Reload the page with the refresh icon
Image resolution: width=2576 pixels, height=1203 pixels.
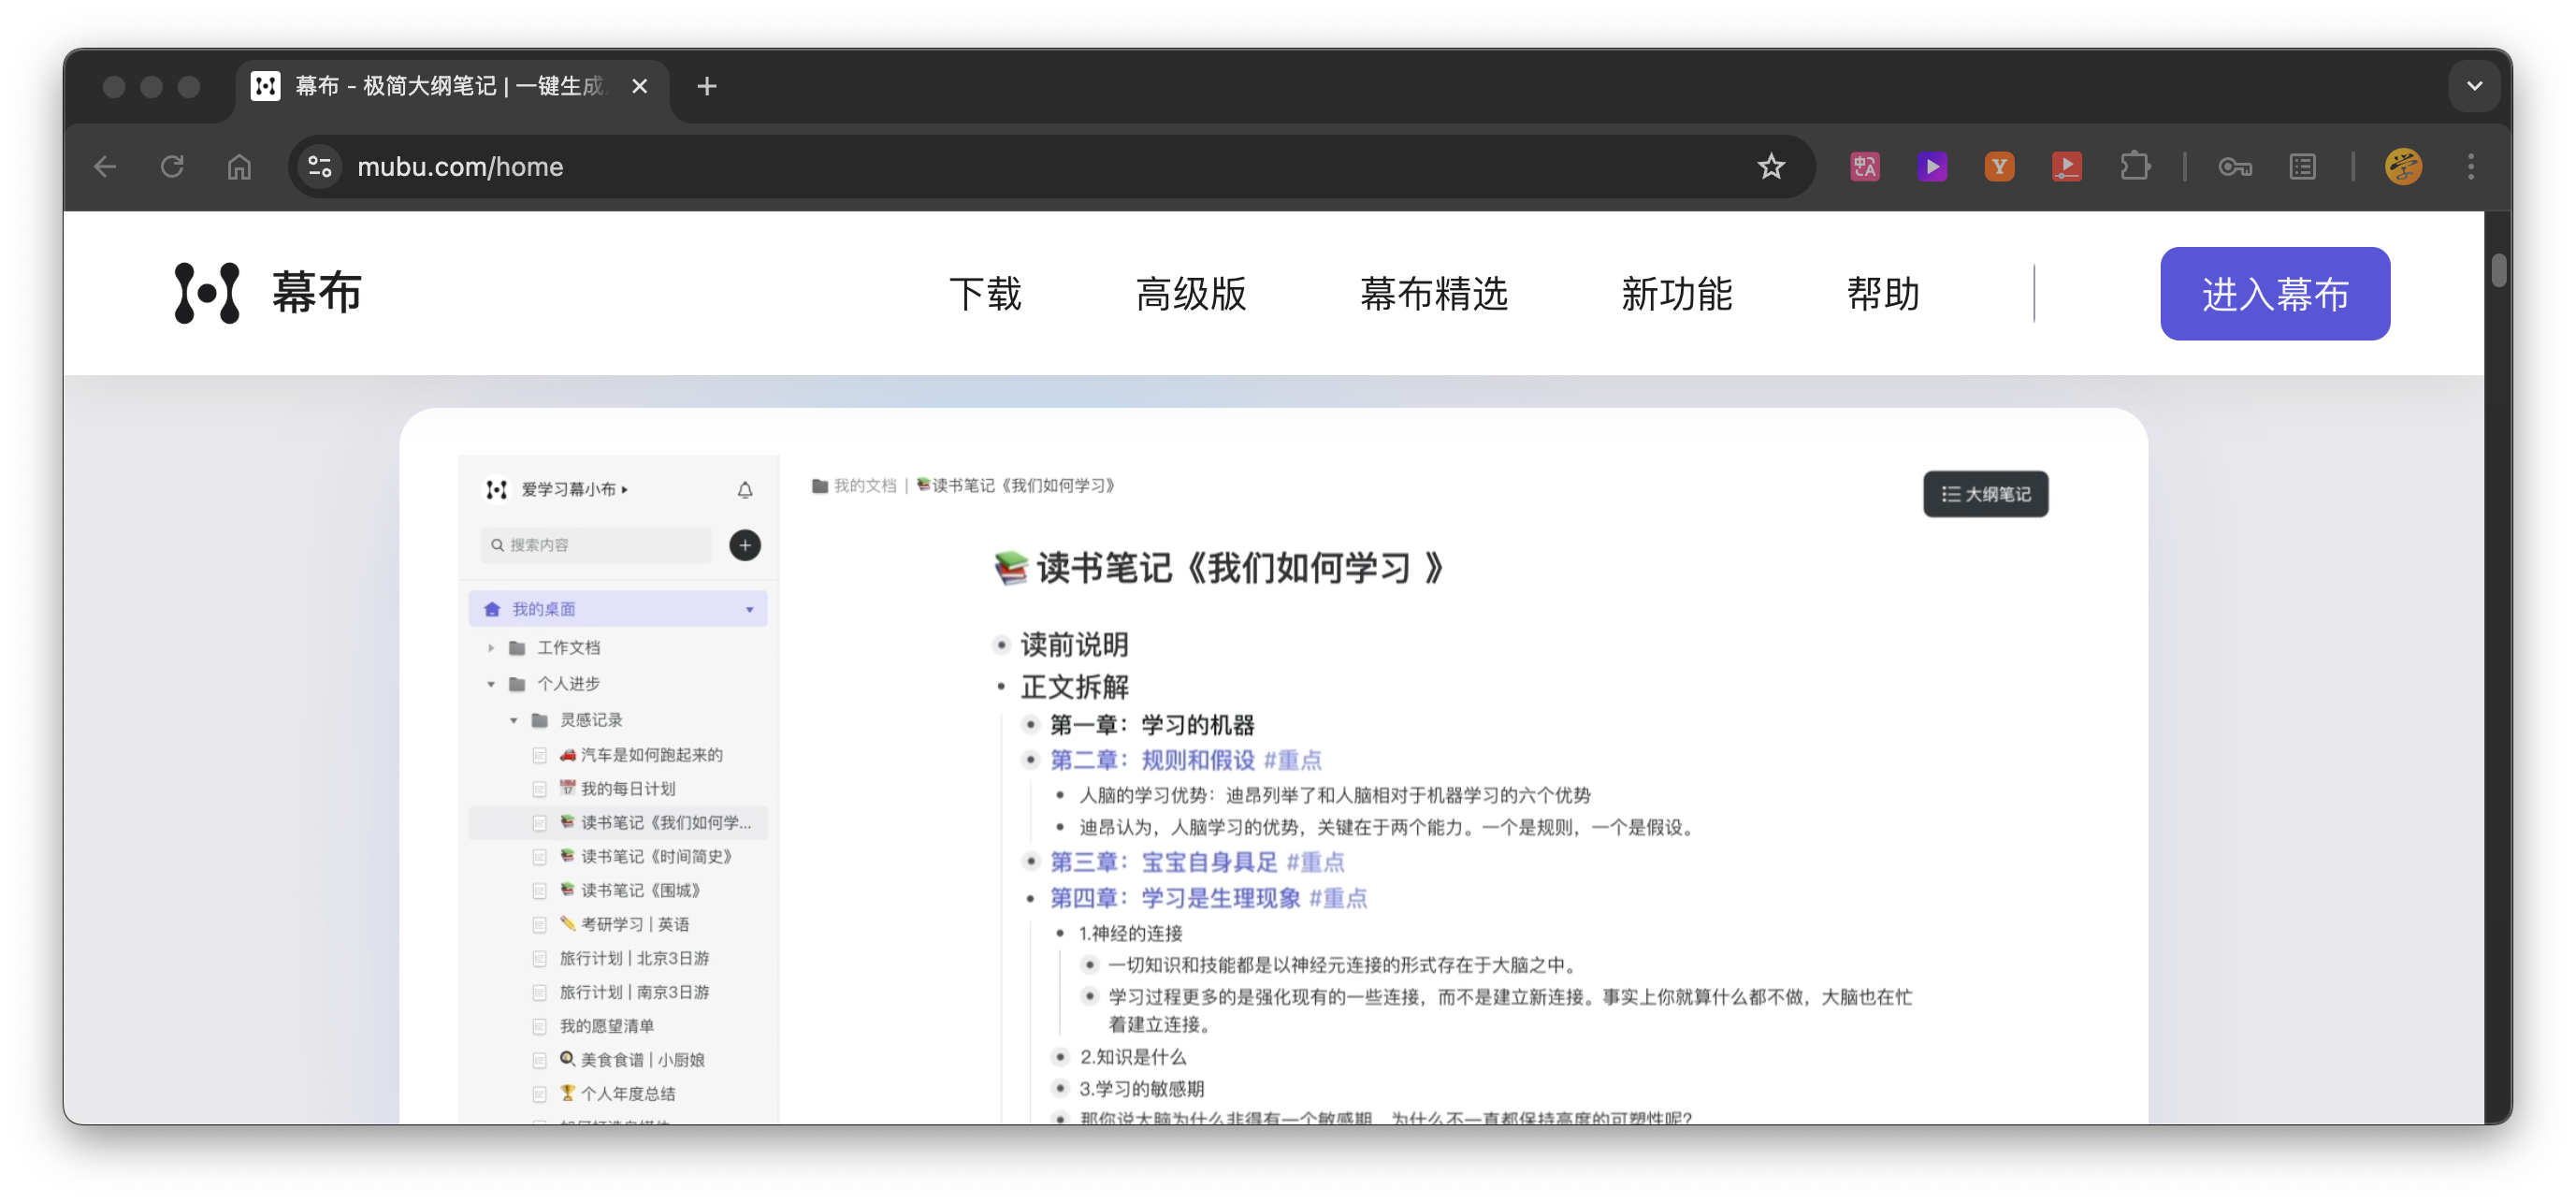[171, 166]
